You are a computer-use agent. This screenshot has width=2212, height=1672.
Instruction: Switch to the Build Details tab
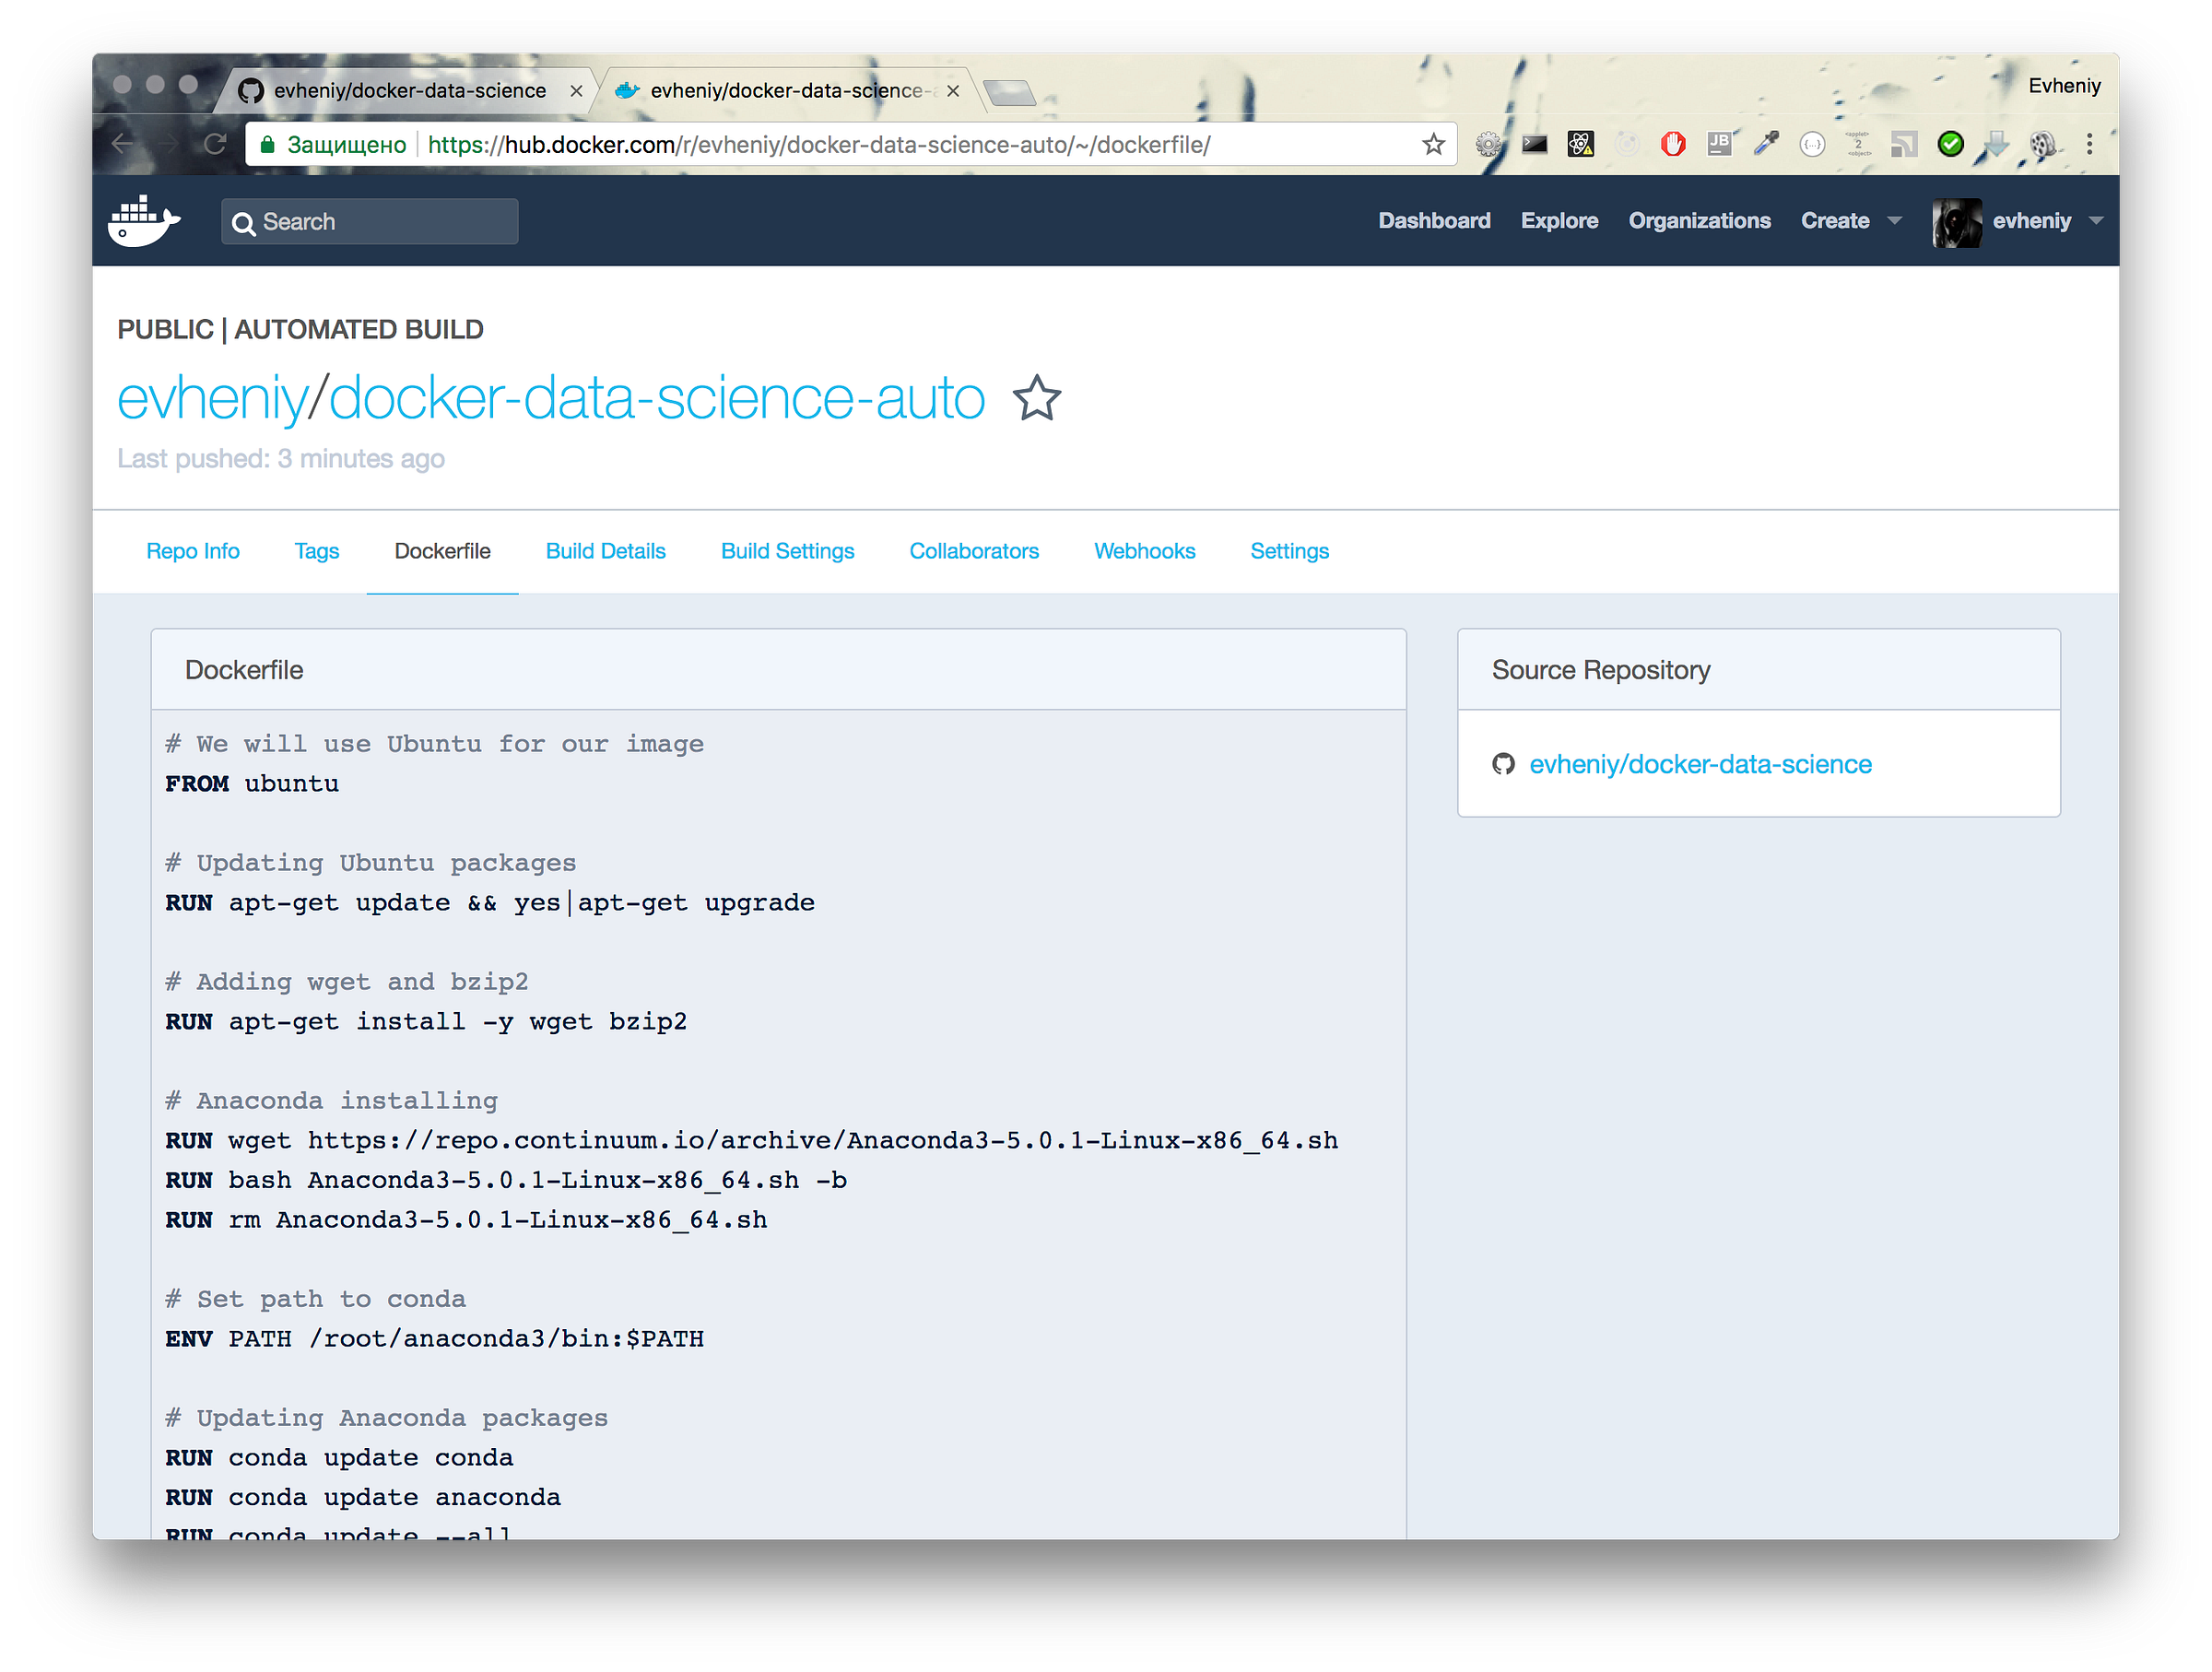(605, 551)
